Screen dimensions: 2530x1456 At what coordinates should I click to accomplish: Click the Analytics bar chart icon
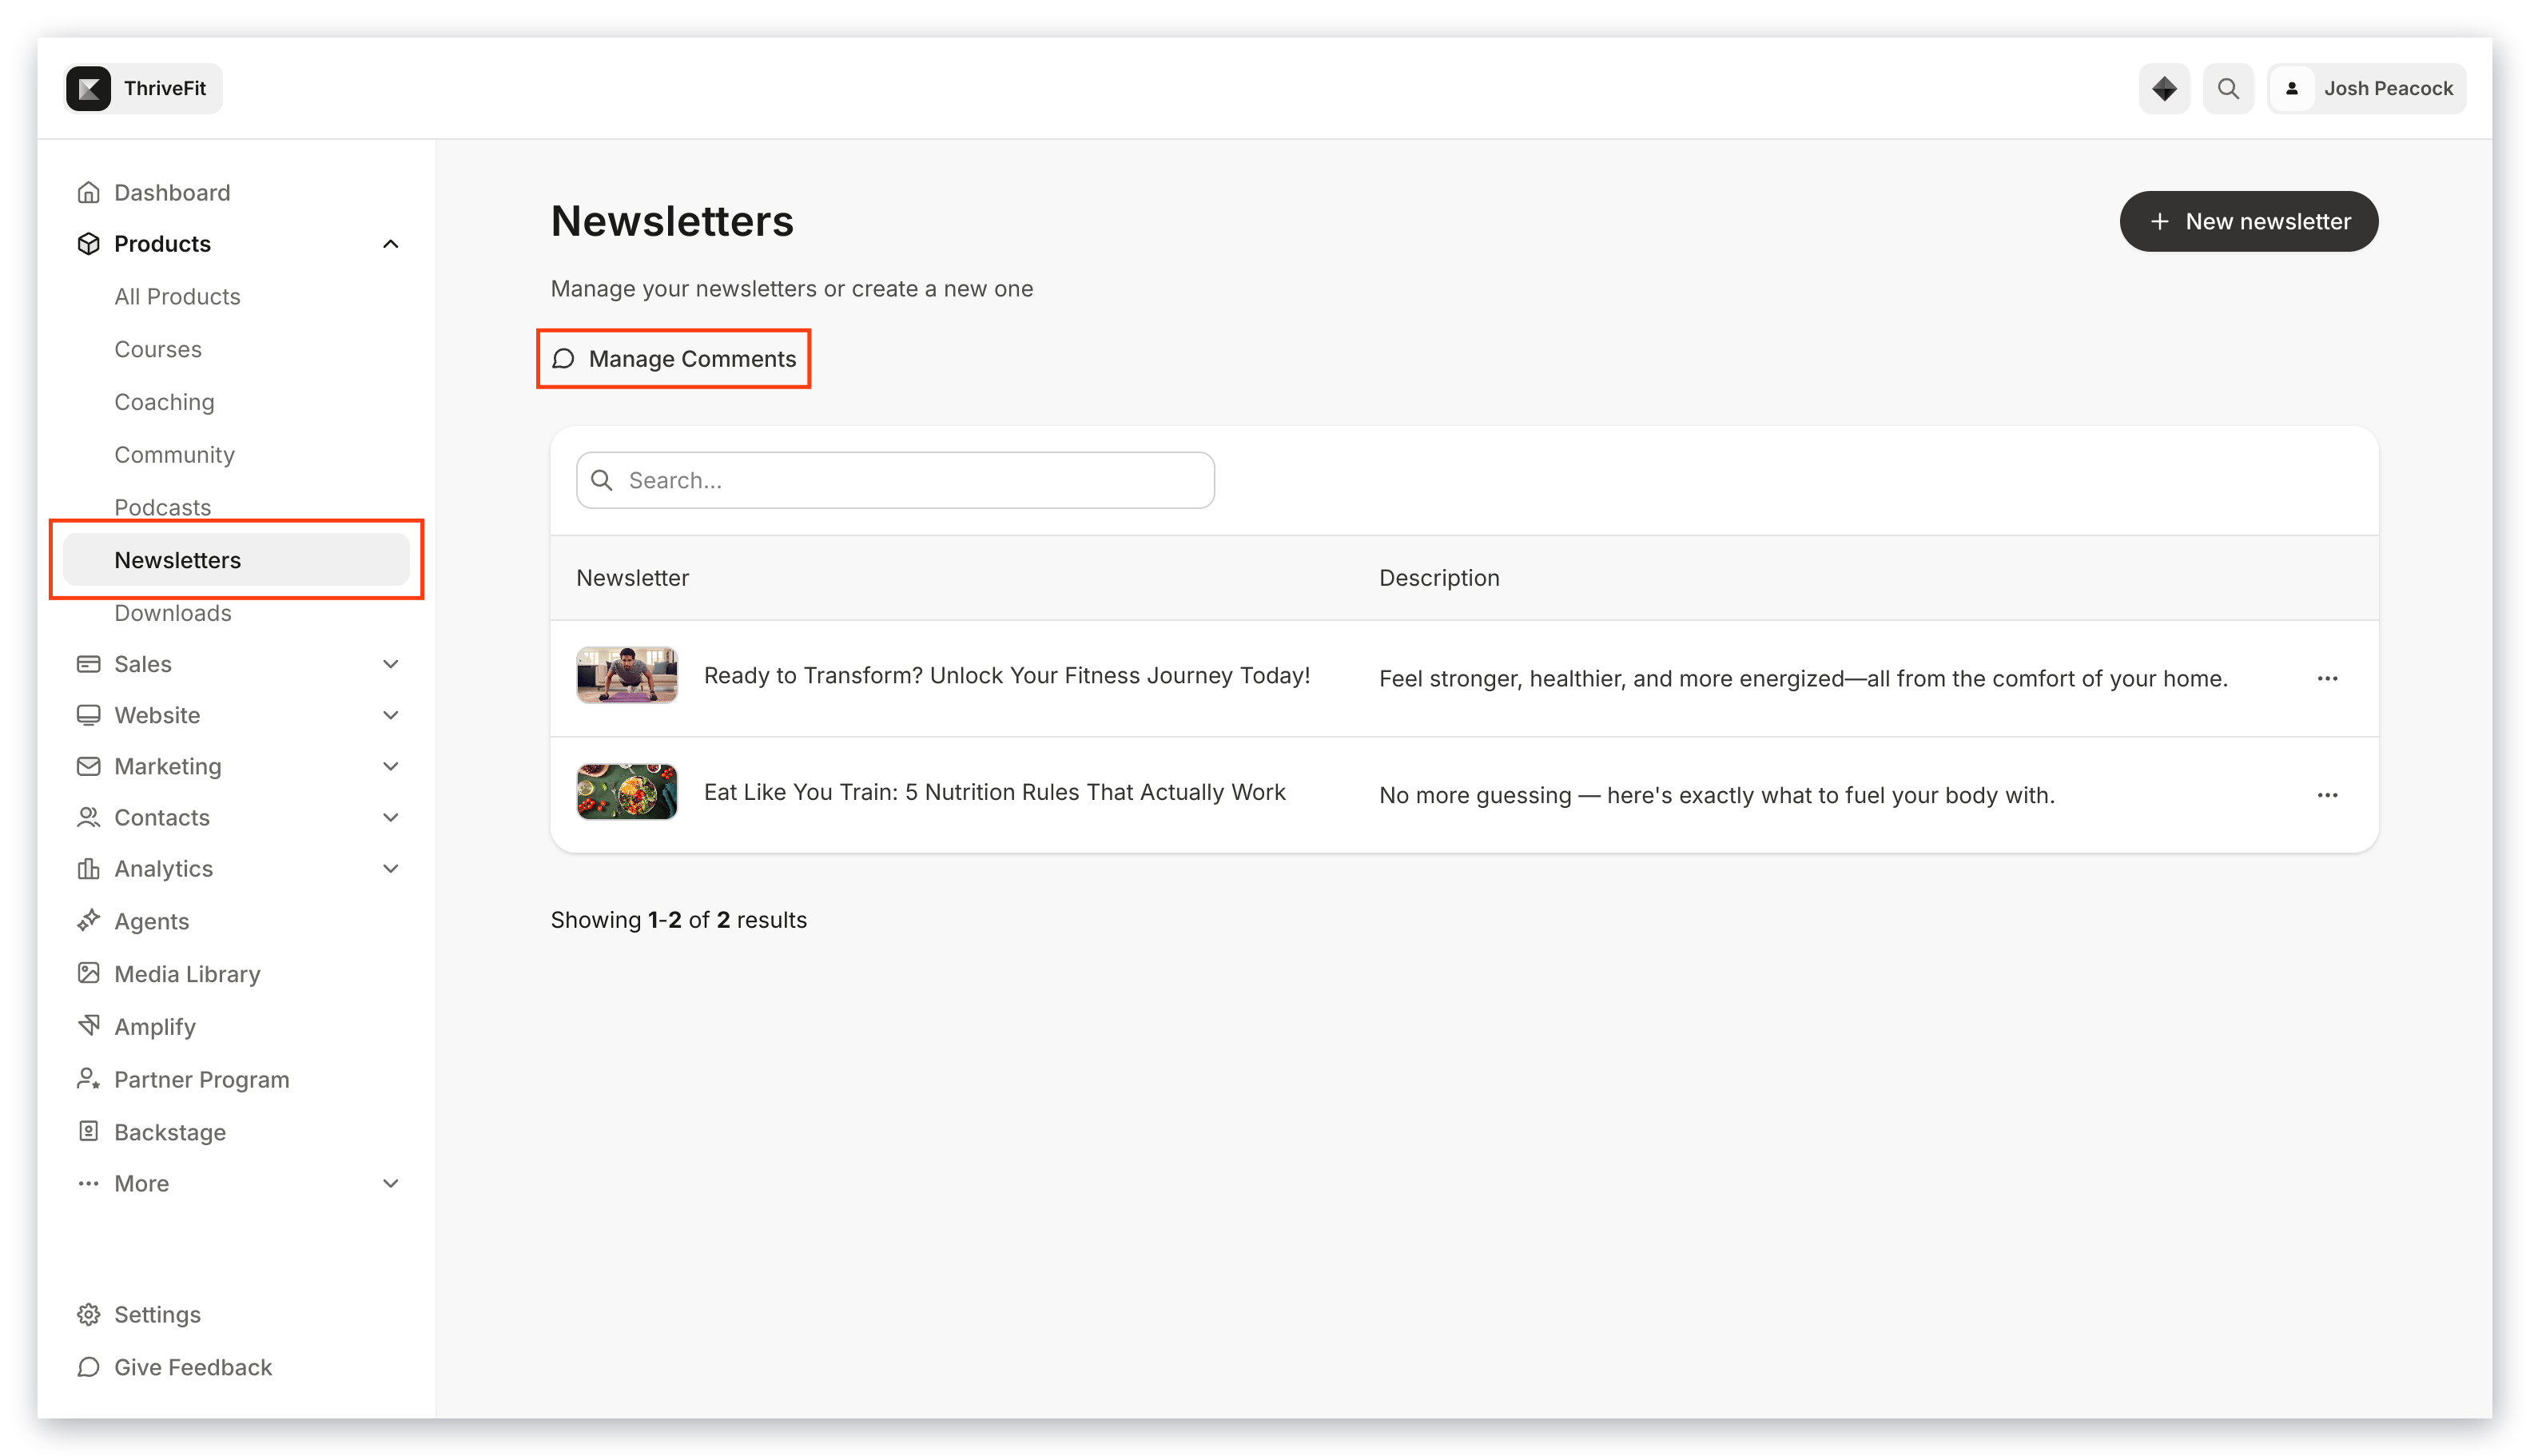pos(88,868)
